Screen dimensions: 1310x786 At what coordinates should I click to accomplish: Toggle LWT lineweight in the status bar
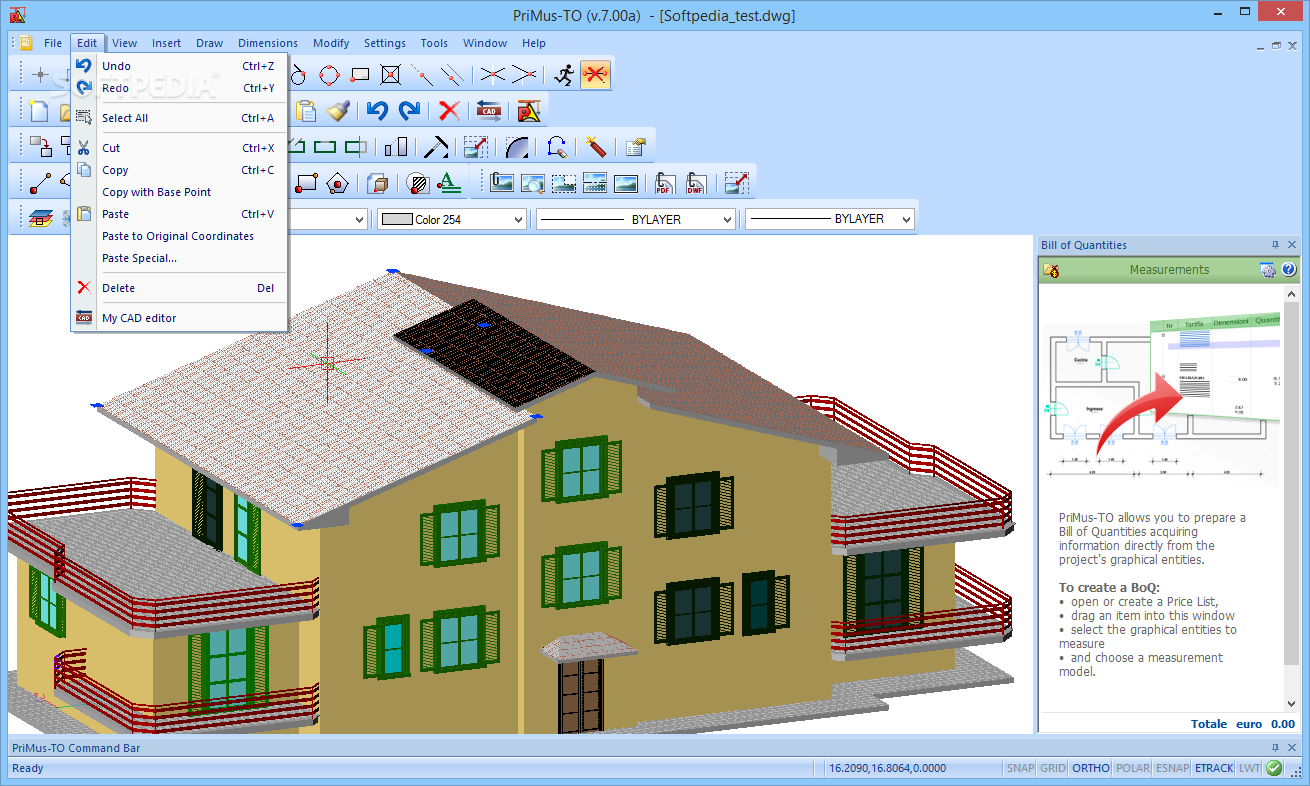point(1249,768)
